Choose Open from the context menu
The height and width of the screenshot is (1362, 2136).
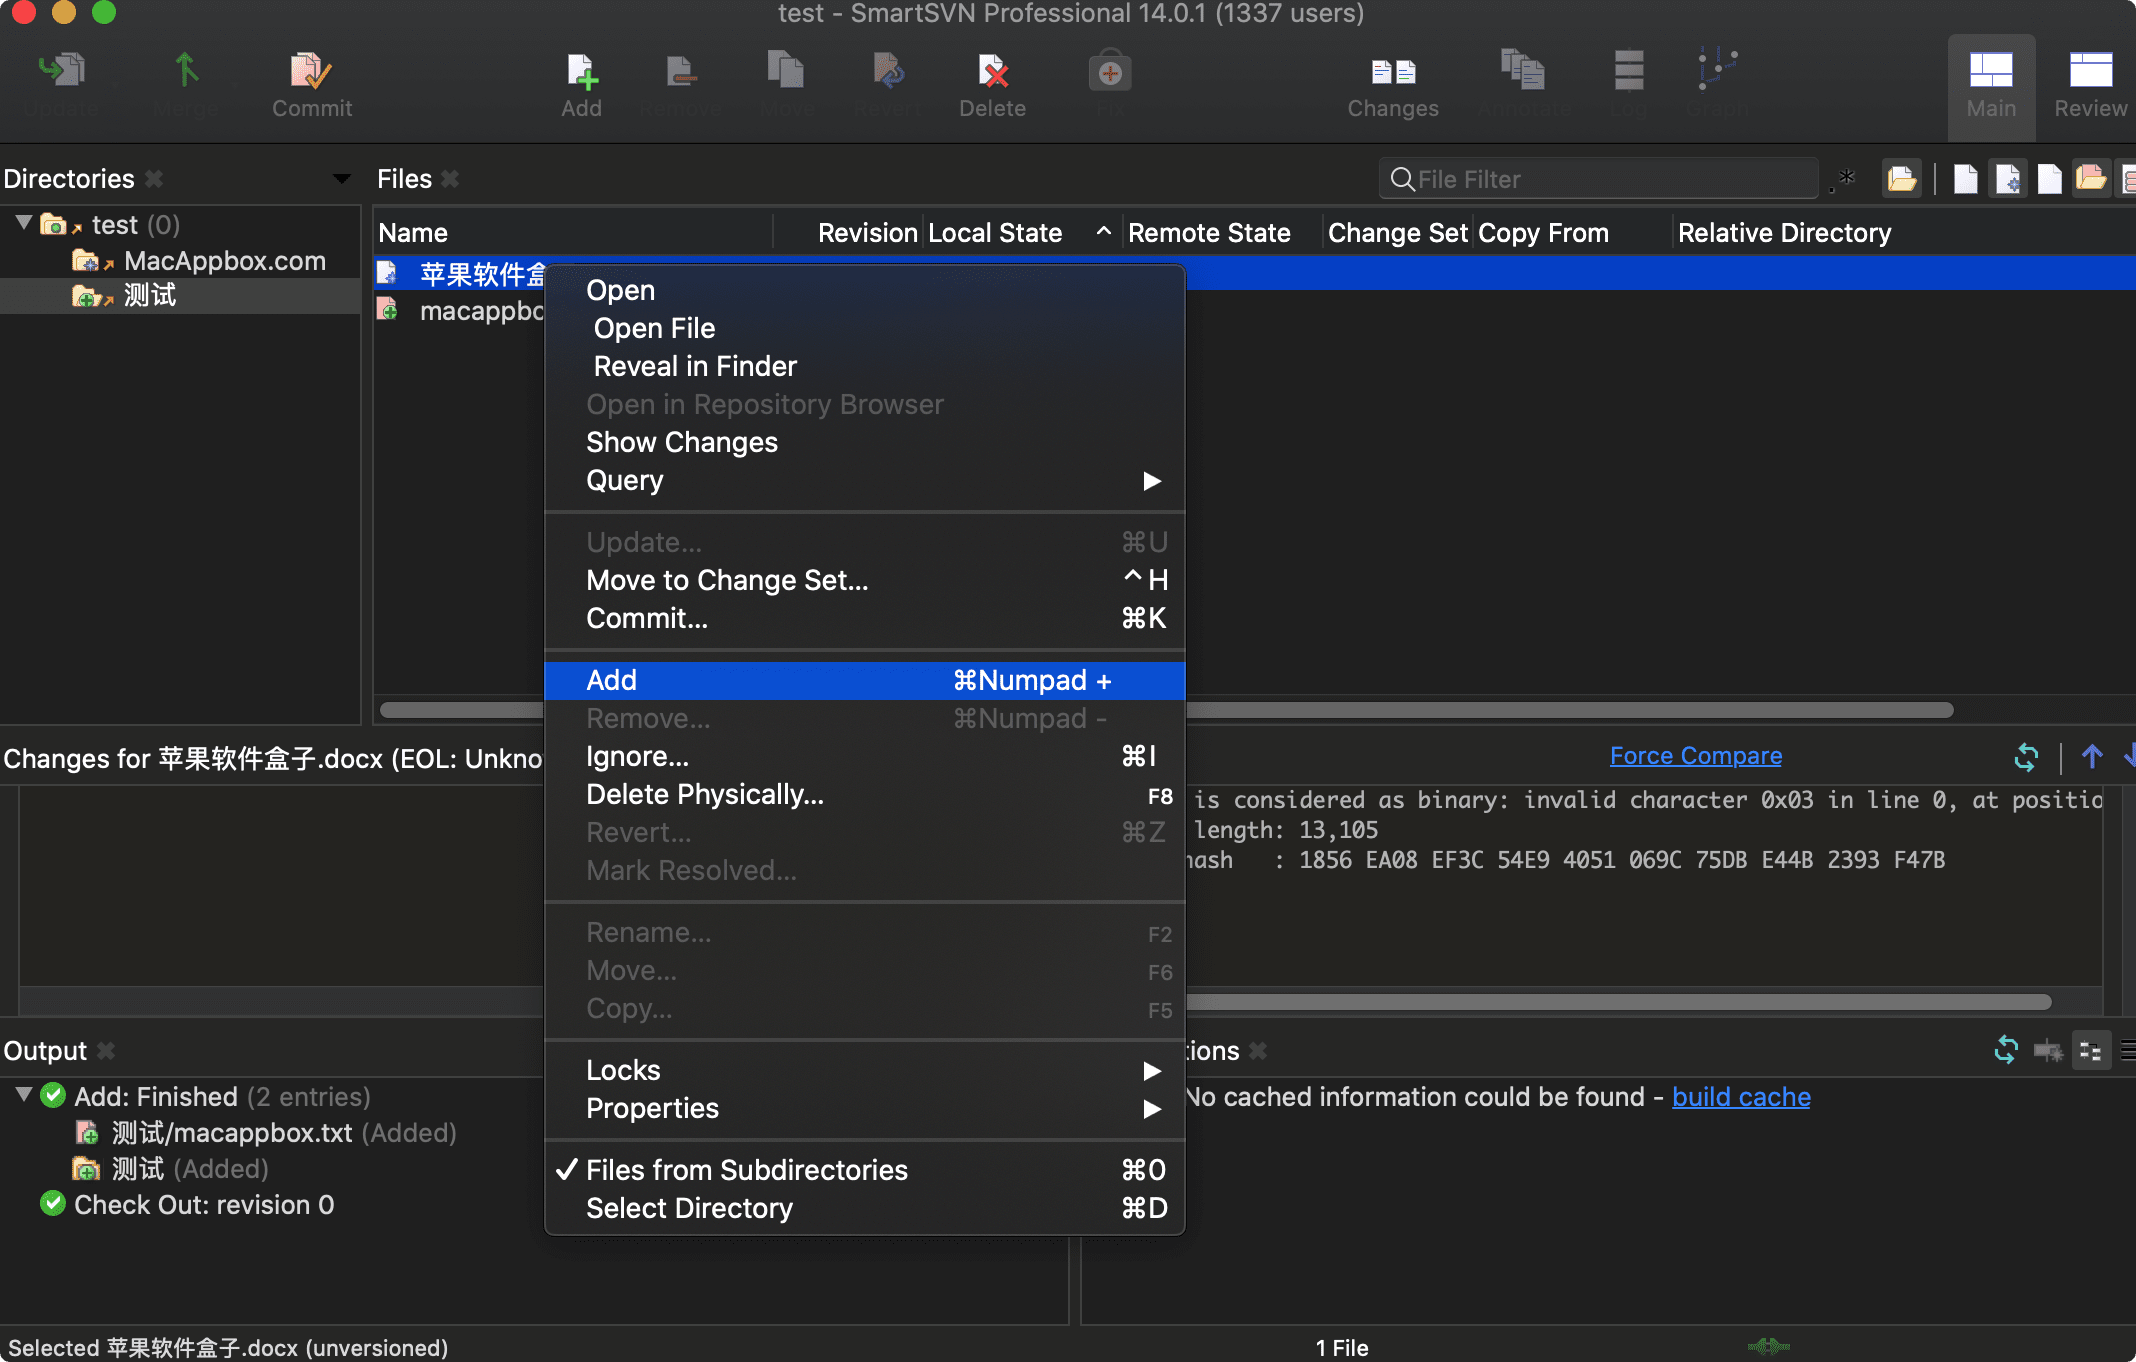tap(865, 291)
